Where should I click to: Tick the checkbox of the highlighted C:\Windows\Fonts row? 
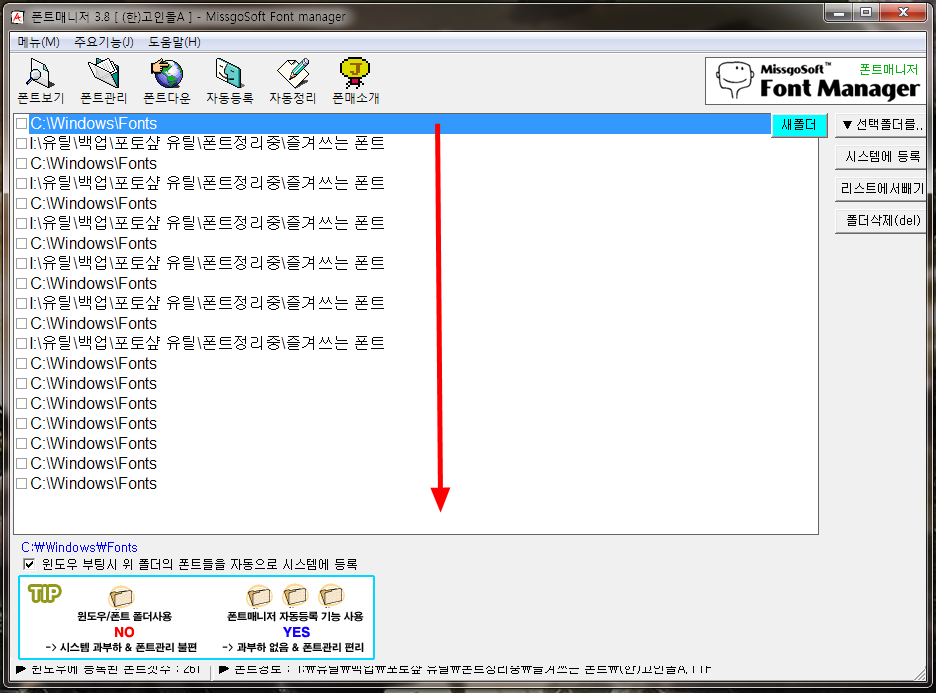(21, 124)
